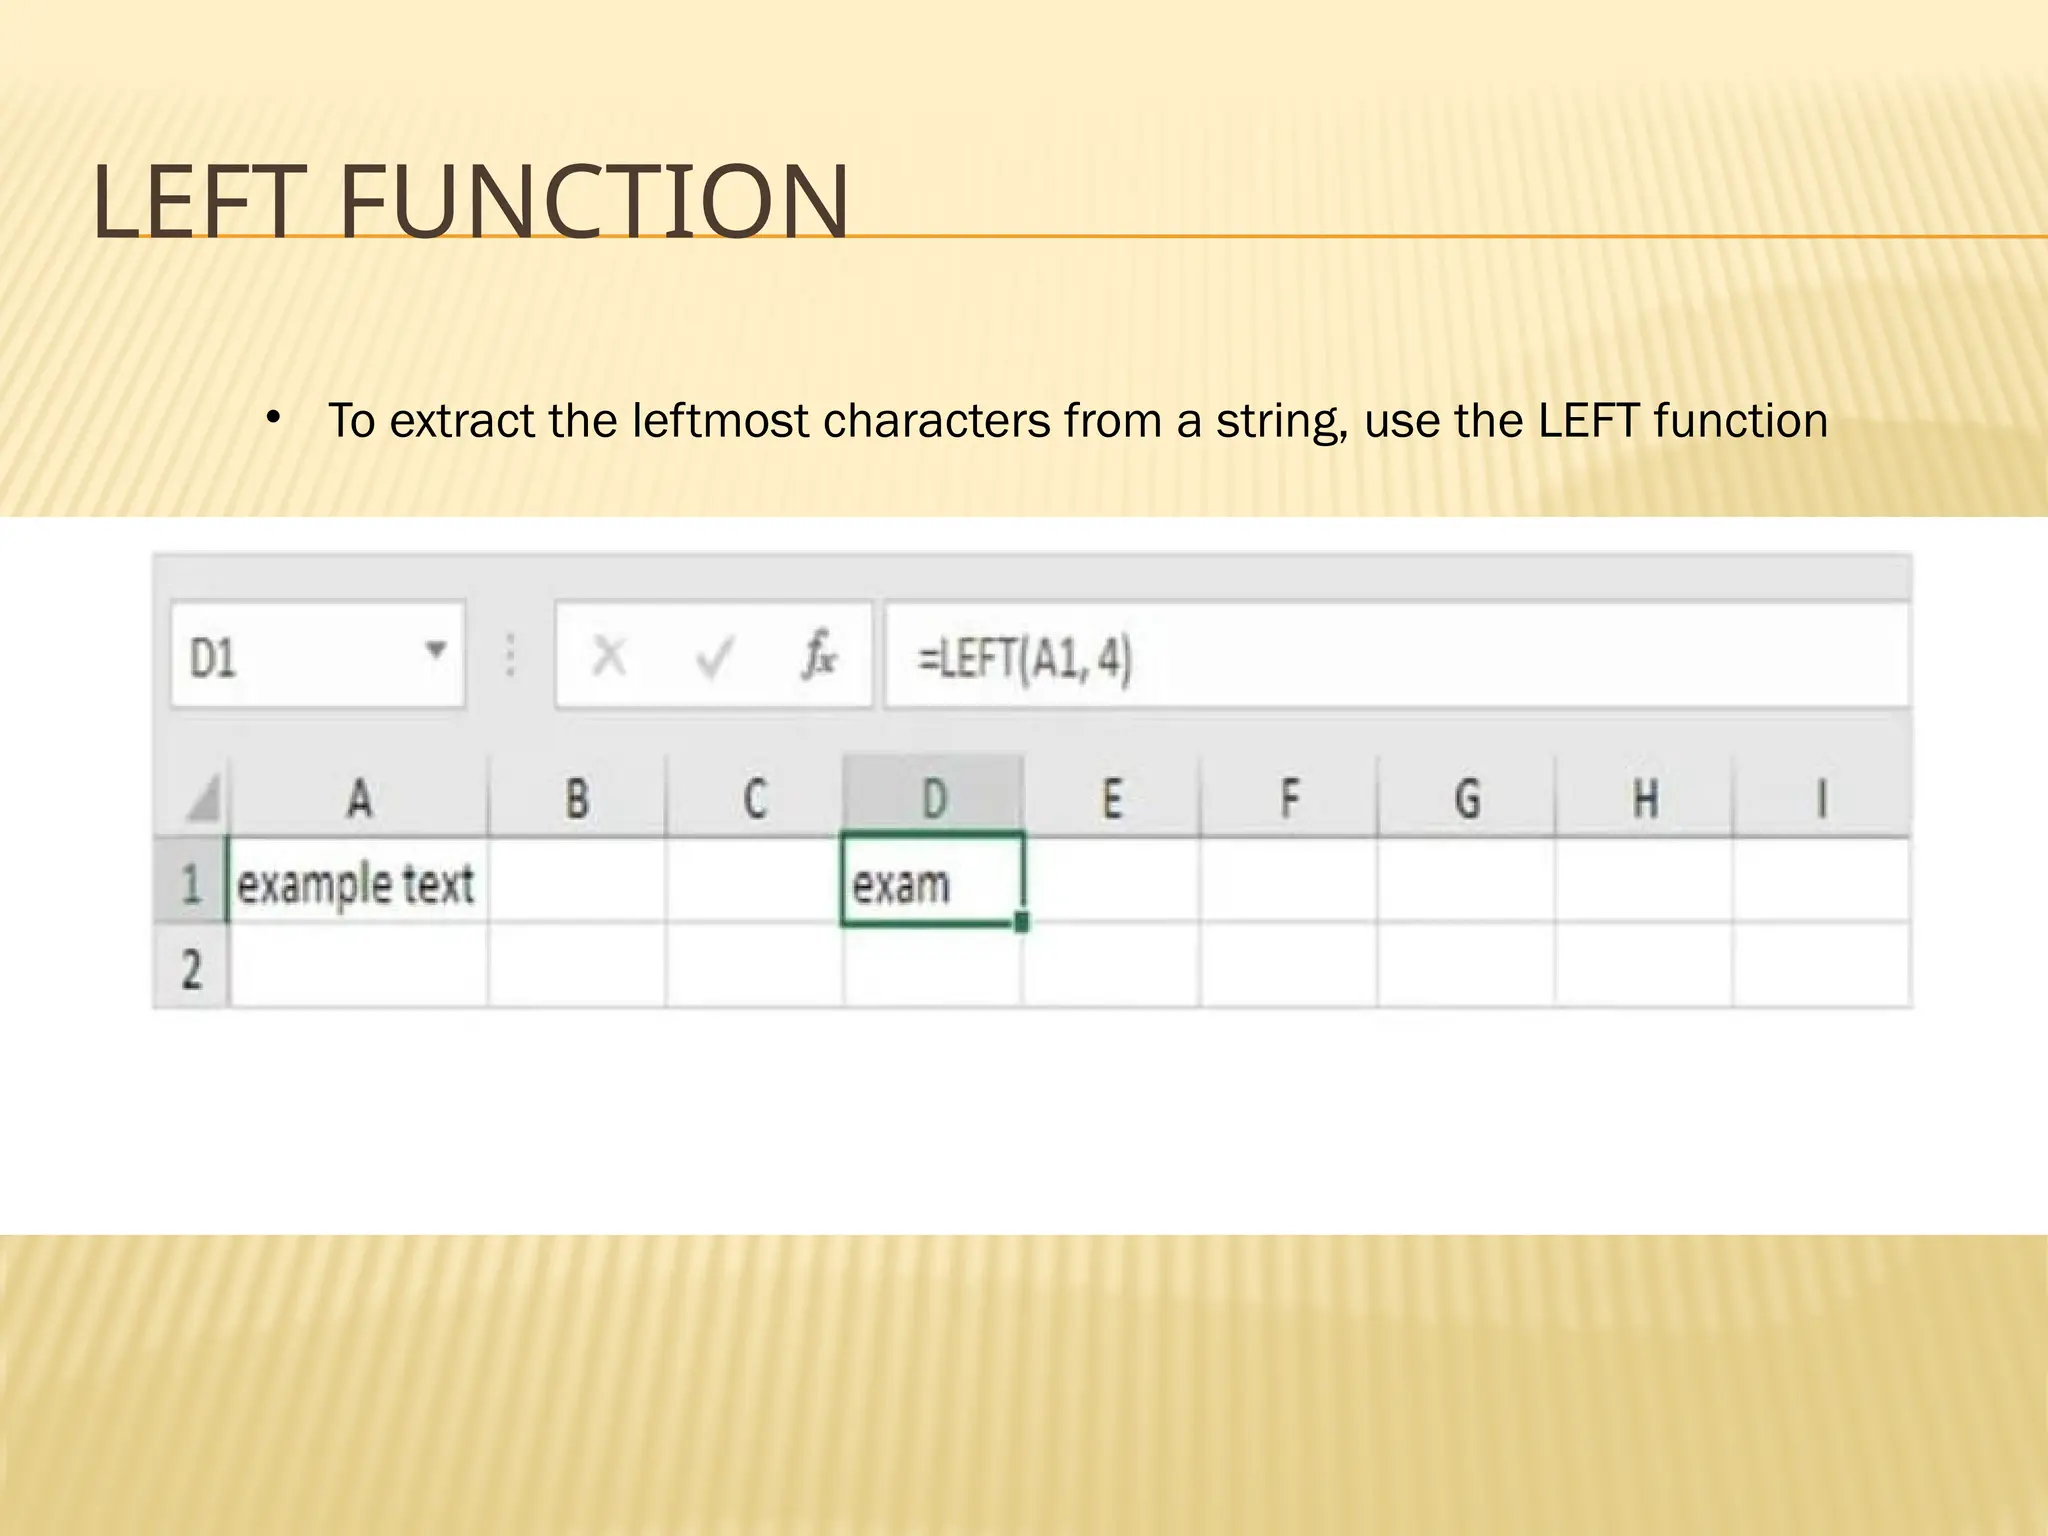Click cell D1 containing 'exam'
This screenshot has width=2048, height=1536.
pos(932,881)
